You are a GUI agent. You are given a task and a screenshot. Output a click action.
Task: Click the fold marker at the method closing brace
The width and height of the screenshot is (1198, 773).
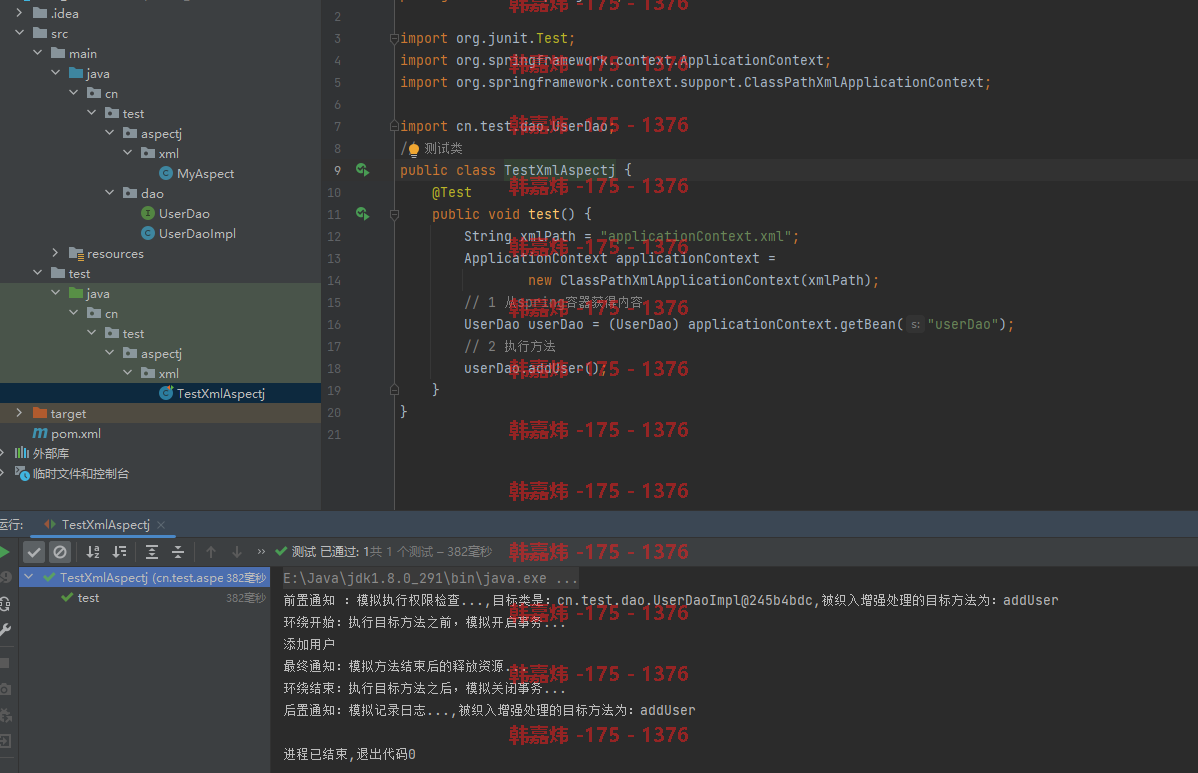pyautogui.click(x=394, y=390)
